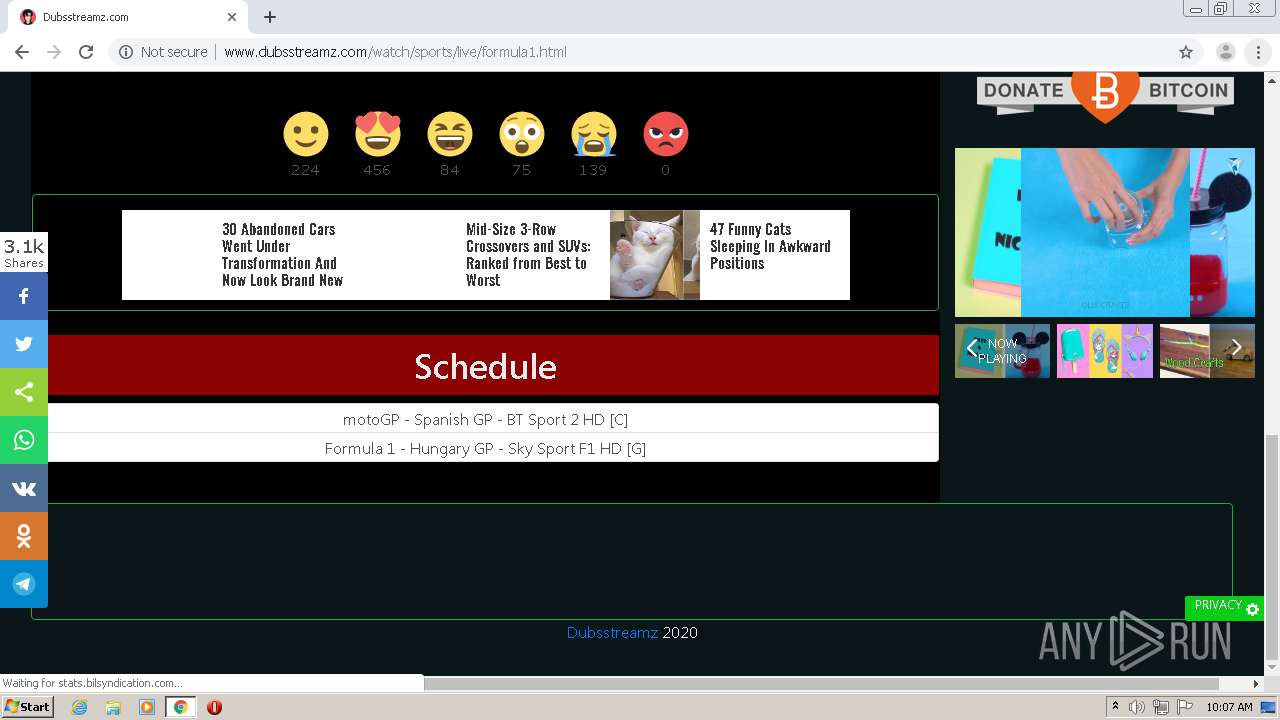Click the crying face reaction emoji
1280x720 pixels.
click(x=593, y=133)
